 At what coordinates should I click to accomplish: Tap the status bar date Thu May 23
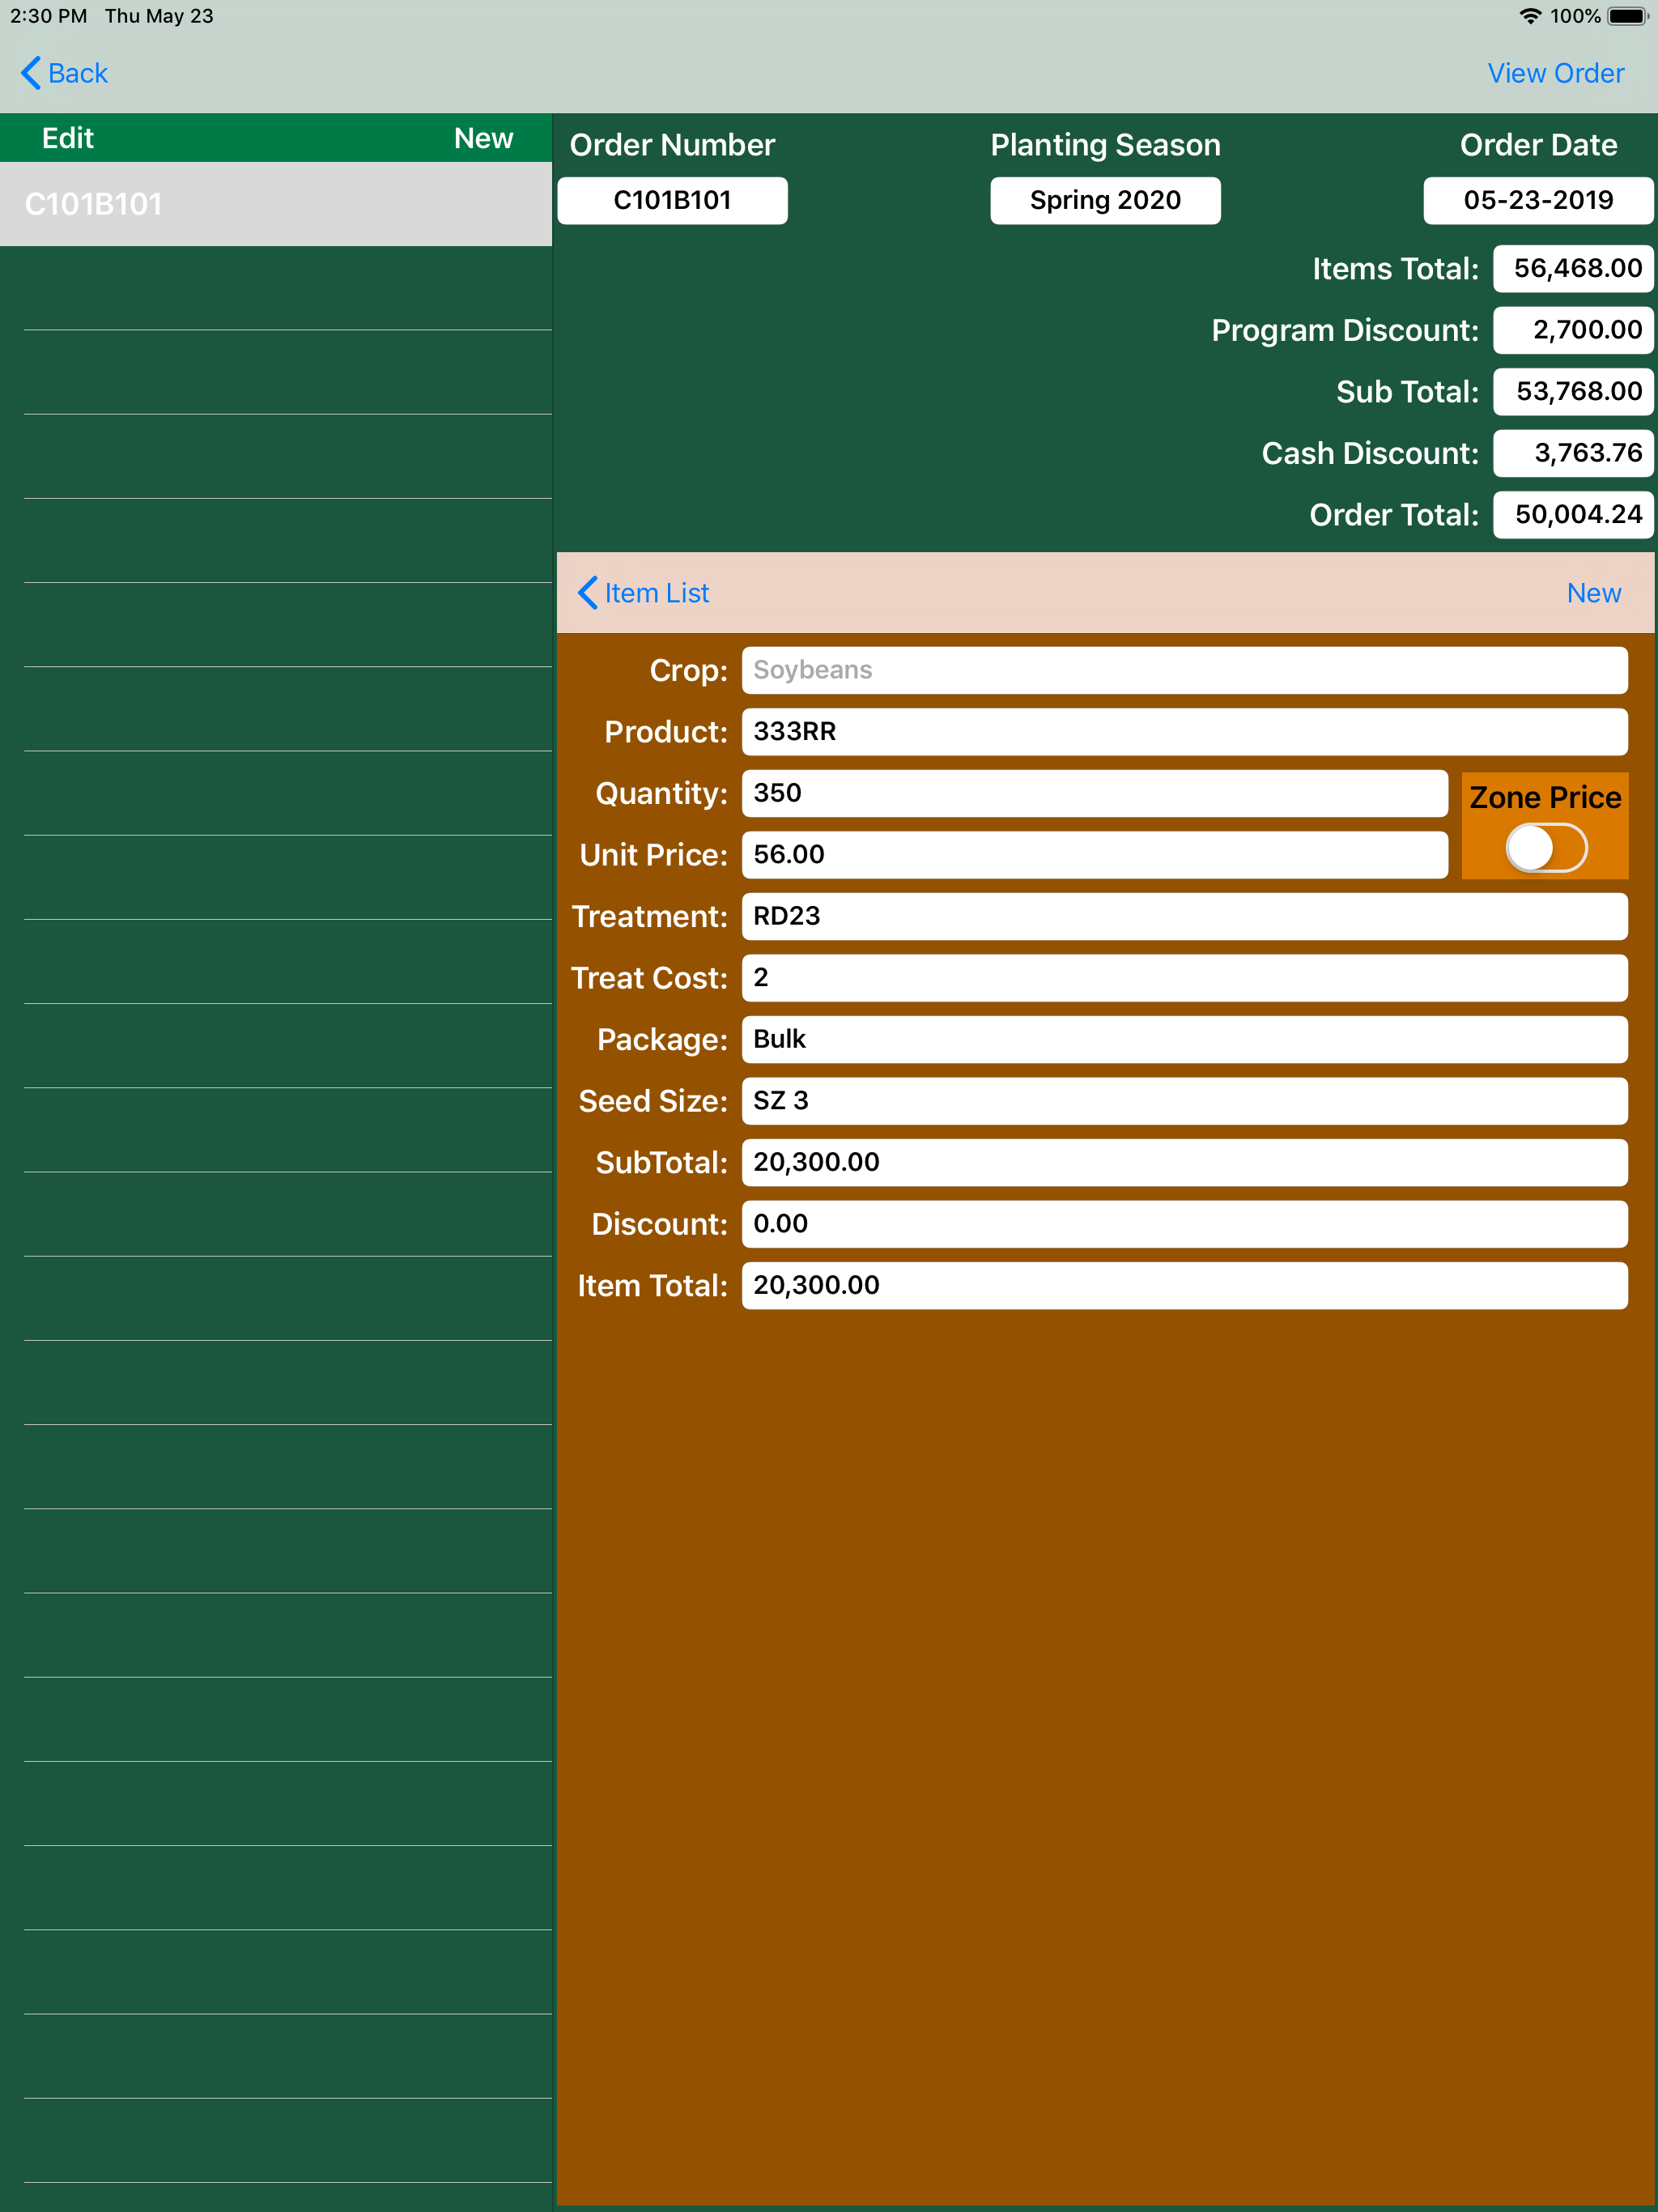(x=159, y=16)
